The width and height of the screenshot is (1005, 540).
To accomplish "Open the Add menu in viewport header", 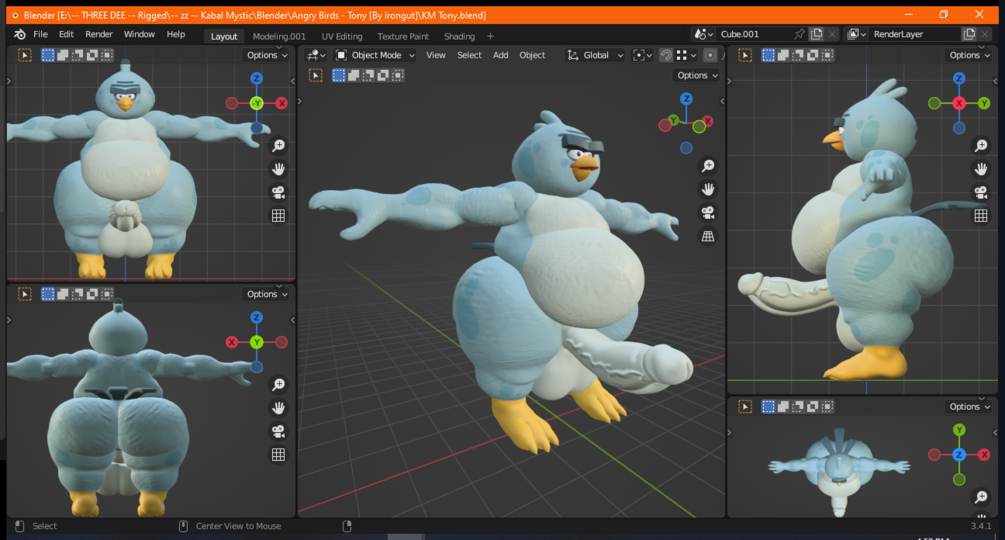I will (x=501, y=55).
